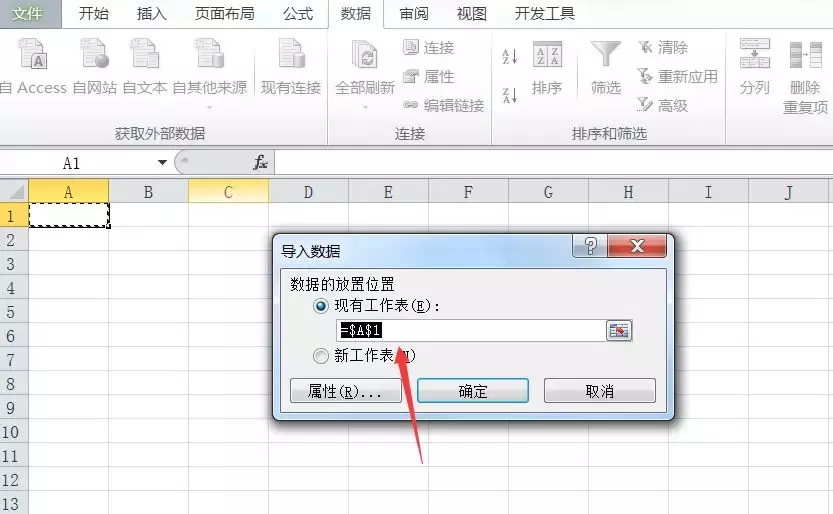Viewport: 833px width, 514px height.
Task: Click Connections (连接) in ribbon
Action: [x=428, y=48]
